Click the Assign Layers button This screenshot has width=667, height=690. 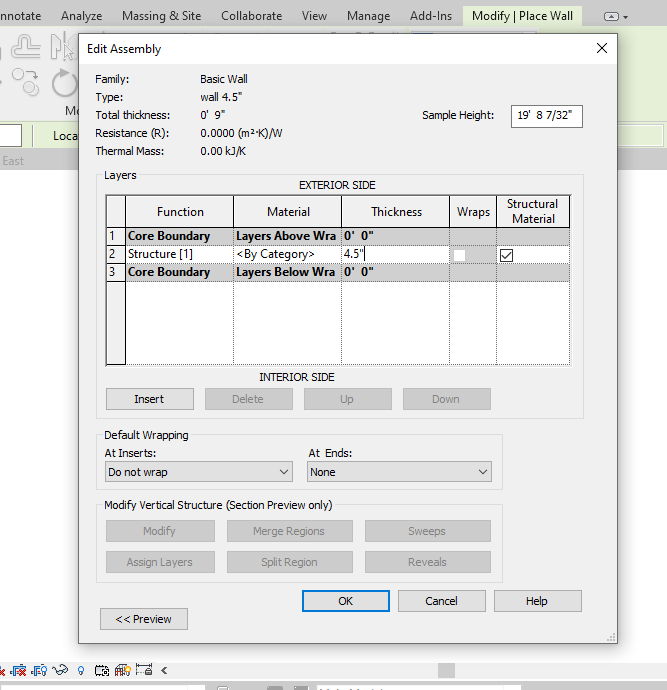point(160,562)
